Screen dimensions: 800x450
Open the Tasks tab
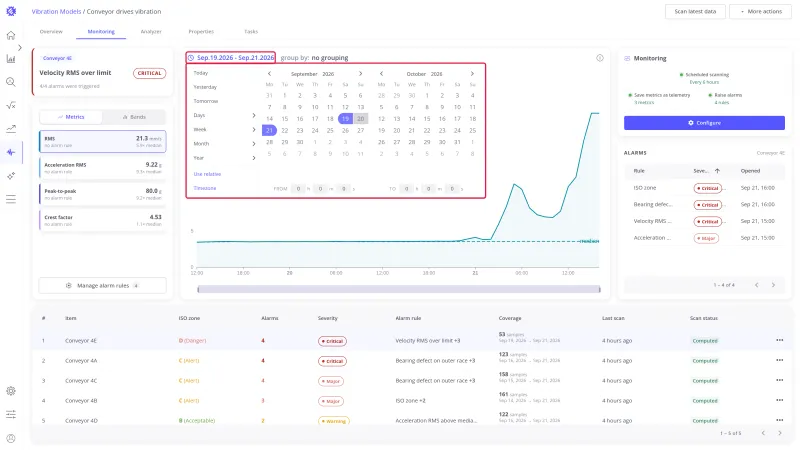coord(251,32)
